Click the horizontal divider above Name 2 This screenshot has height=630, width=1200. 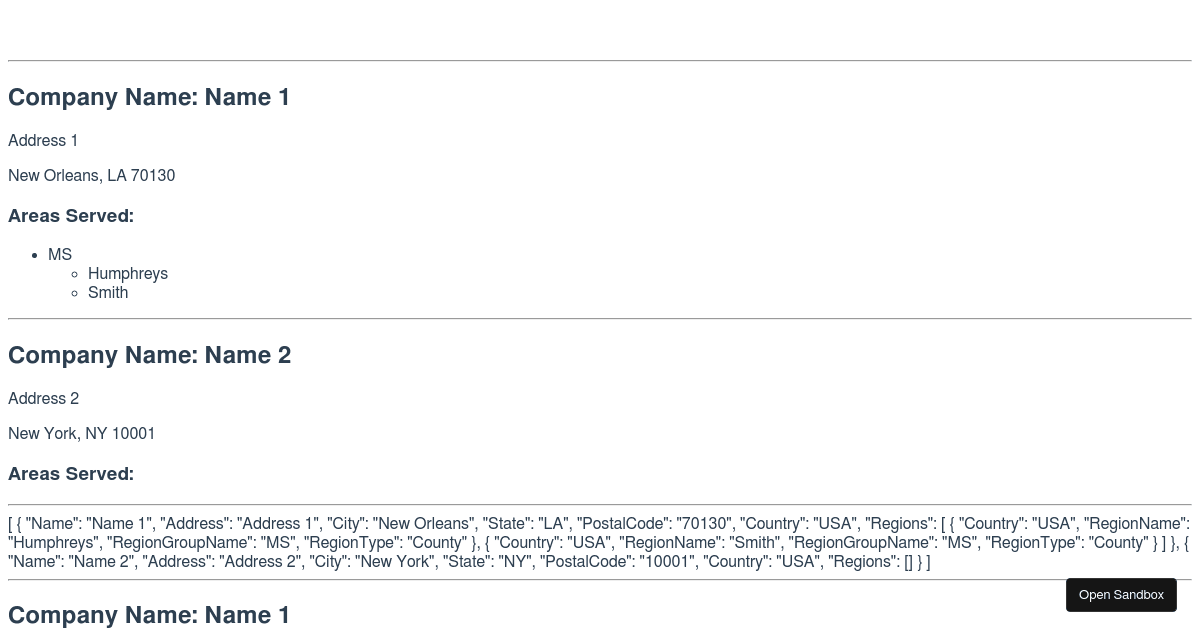tap(600, 319)
